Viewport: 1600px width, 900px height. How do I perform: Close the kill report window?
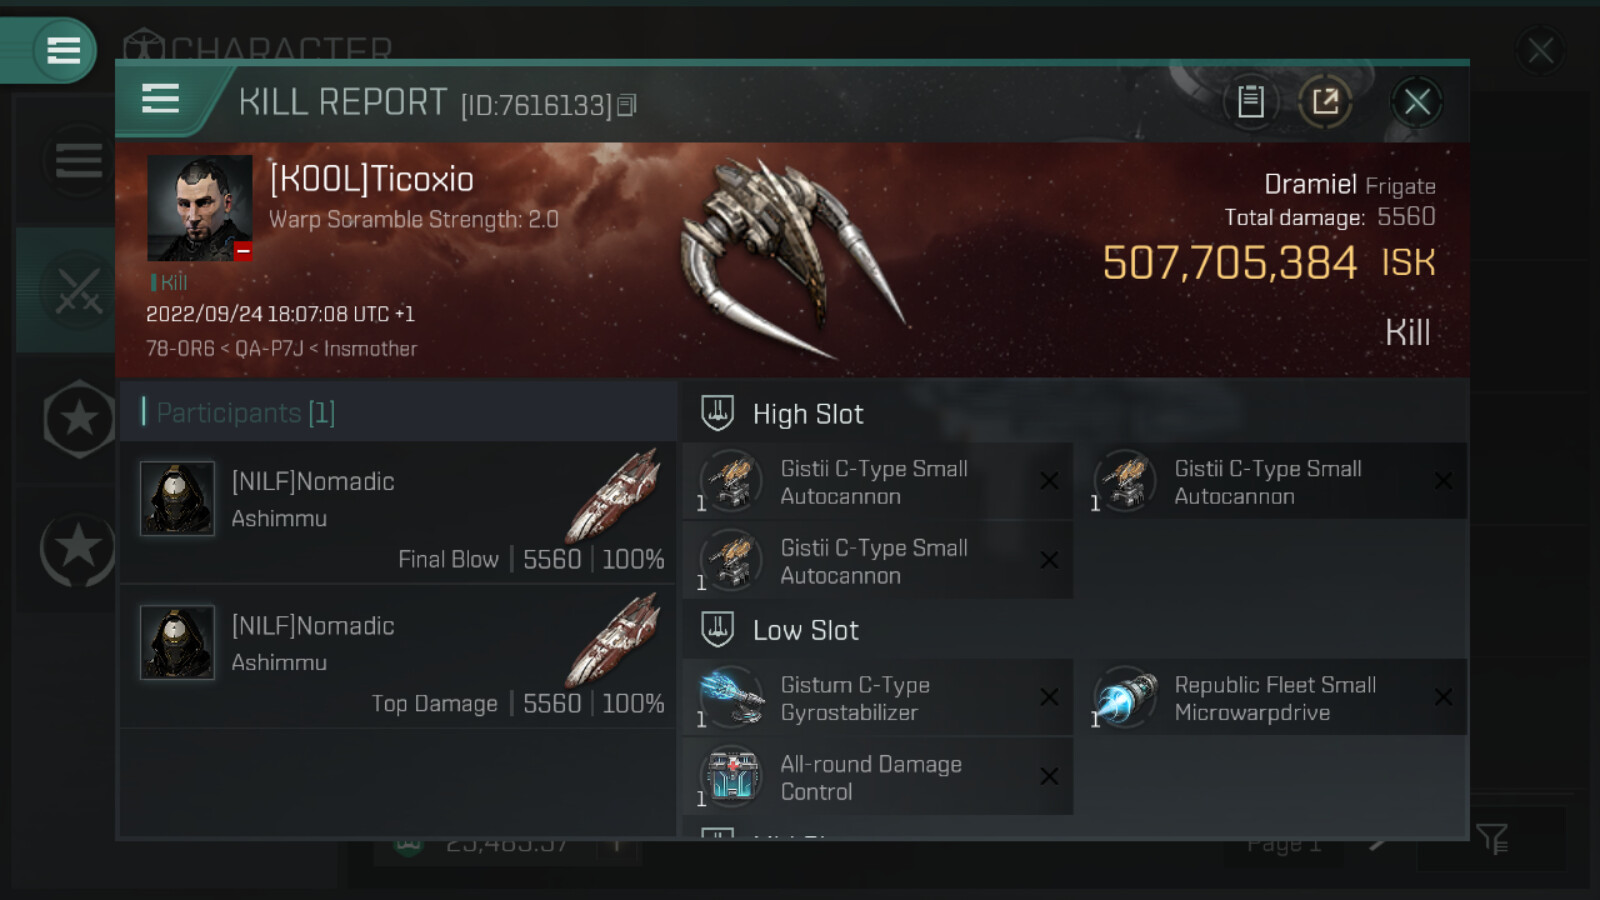[x=1416, y=101]
